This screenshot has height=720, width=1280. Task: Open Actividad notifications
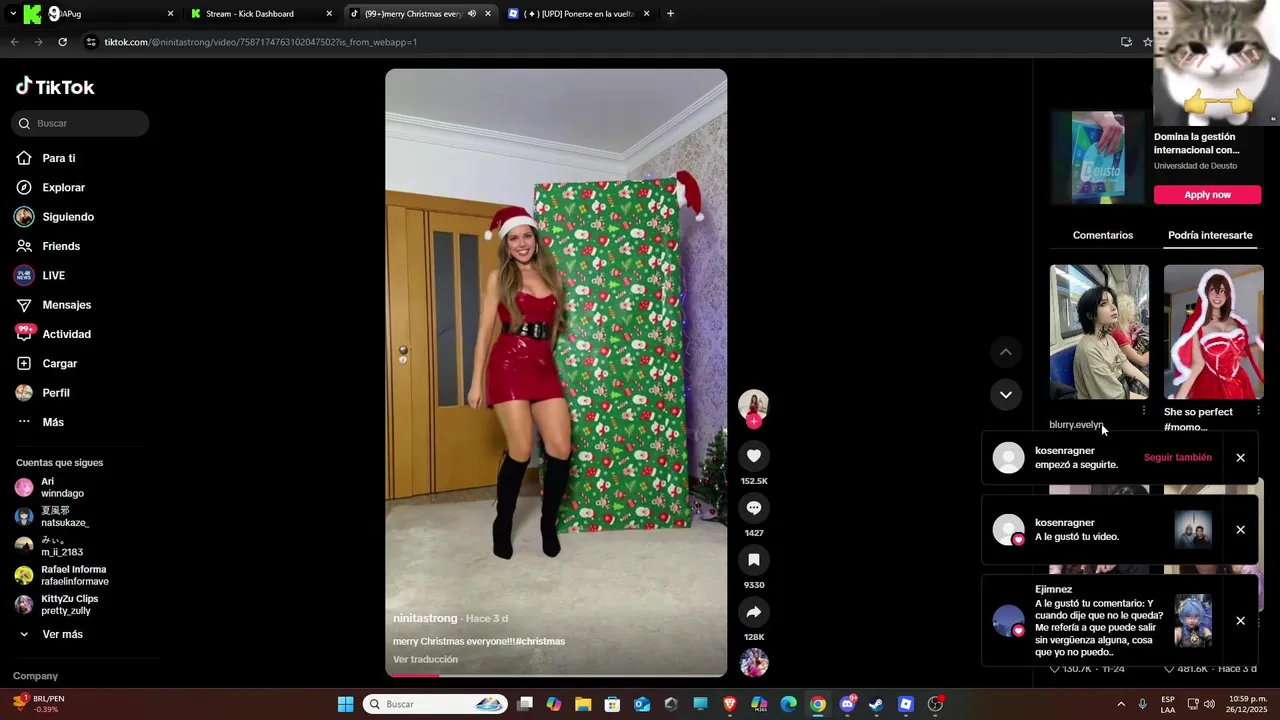coord(54,334)
